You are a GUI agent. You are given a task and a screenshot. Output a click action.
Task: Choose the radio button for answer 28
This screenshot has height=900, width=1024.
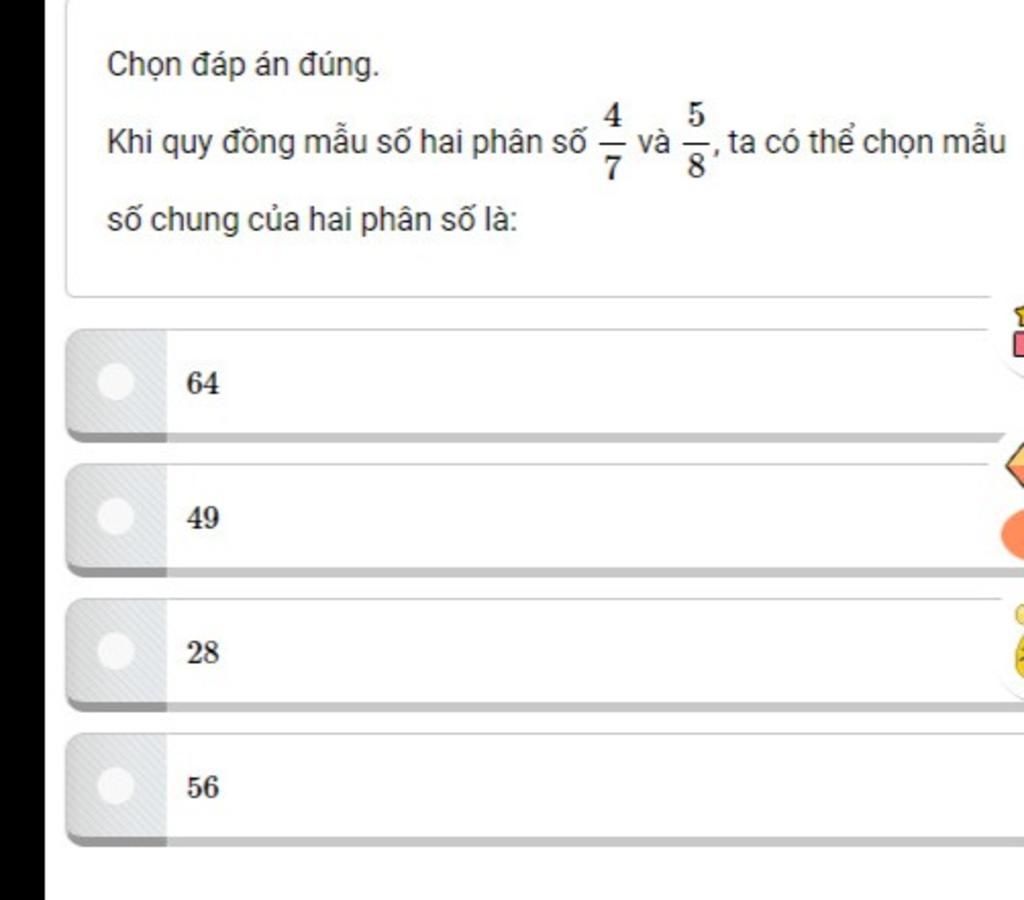(x=117, y=652)
